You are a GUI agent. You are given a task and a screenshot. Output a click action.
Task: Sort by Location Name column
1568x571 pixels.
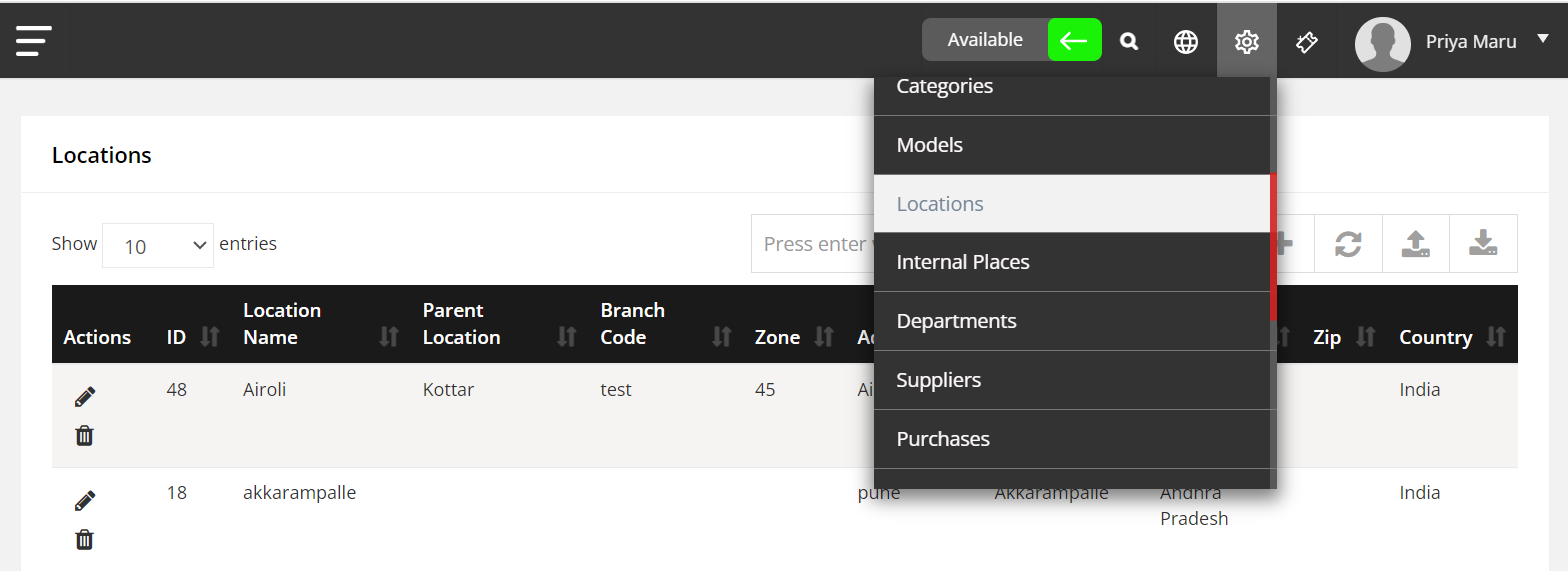click(x=389, y=337)
